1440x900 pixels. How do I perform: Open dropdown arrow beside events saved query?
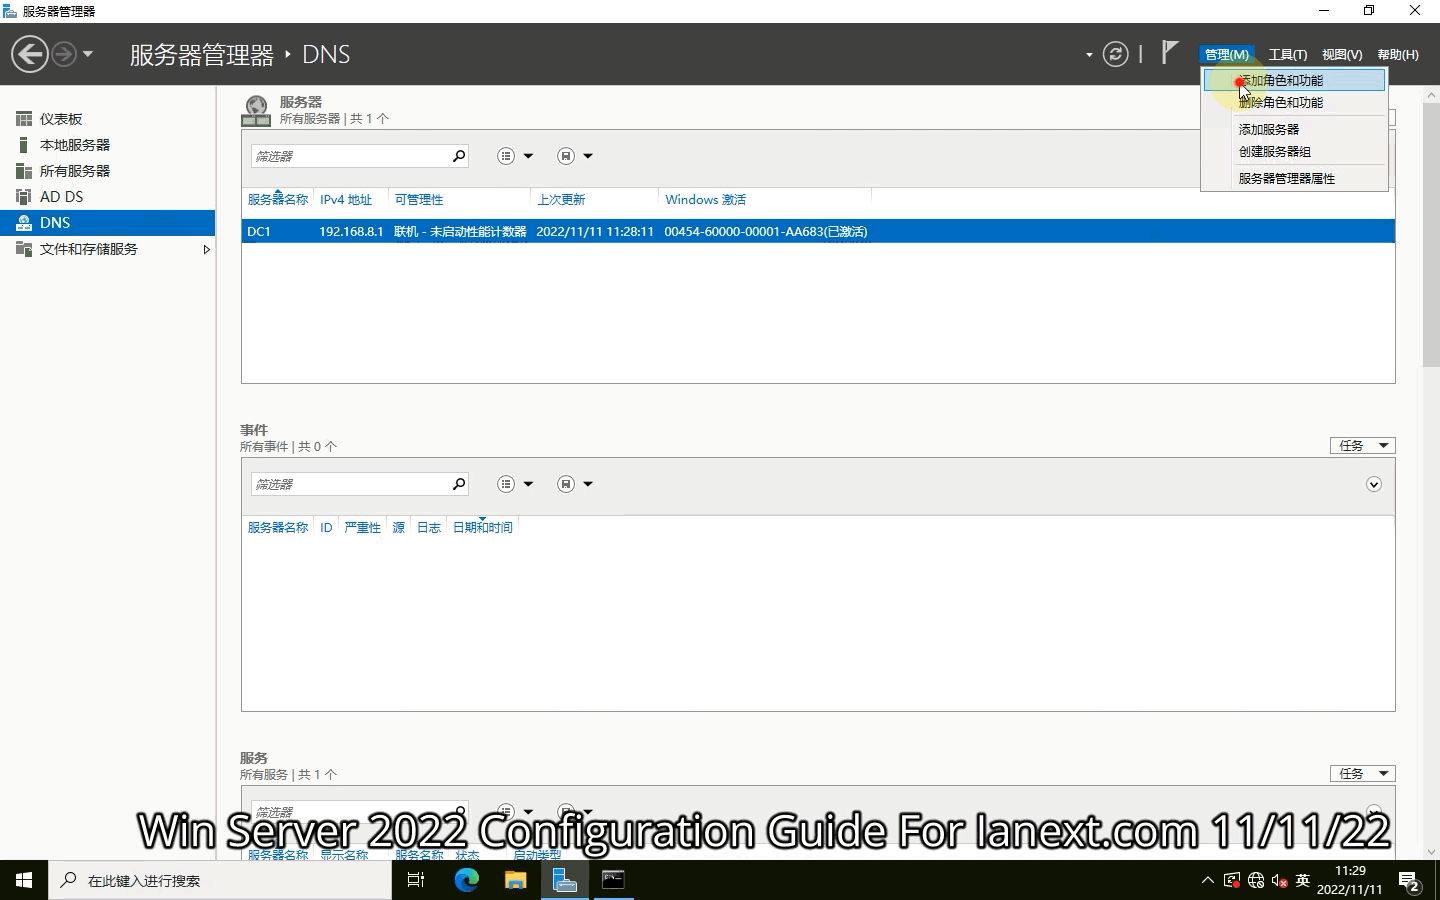click(x=588, y=484)
